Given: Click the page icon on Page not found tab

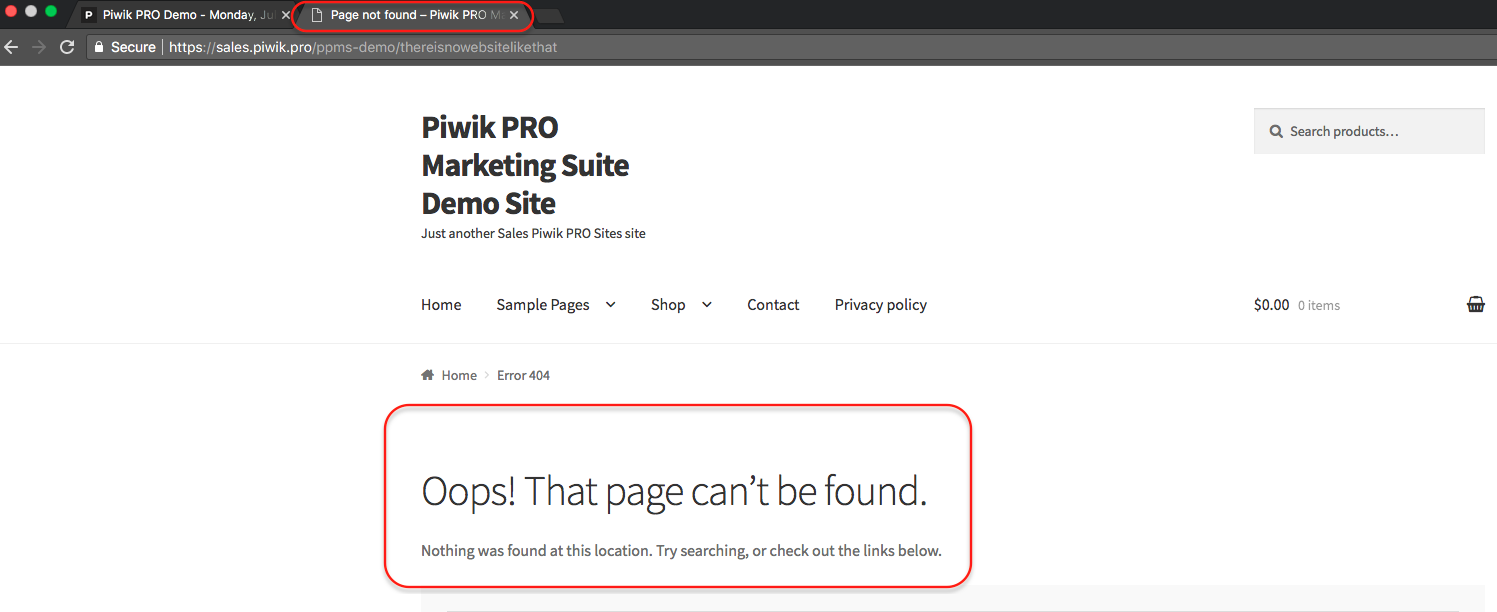Looking at the screenshot, I should pos(317,15).
